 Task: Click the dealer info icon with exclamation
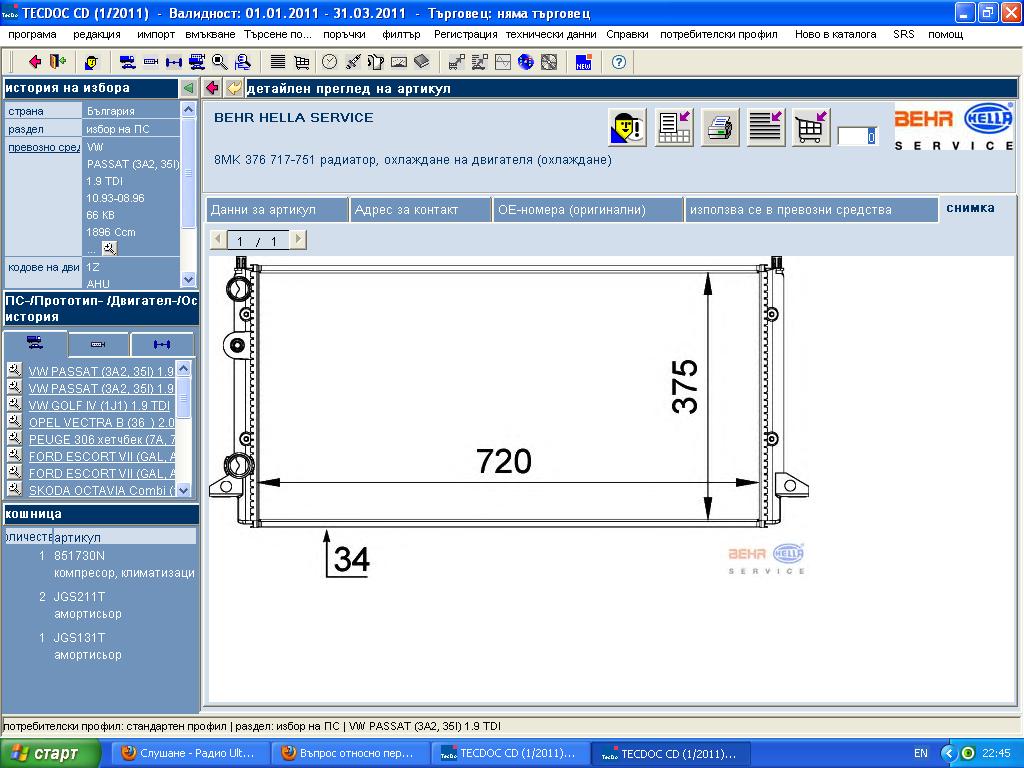[x=627, y=128]
